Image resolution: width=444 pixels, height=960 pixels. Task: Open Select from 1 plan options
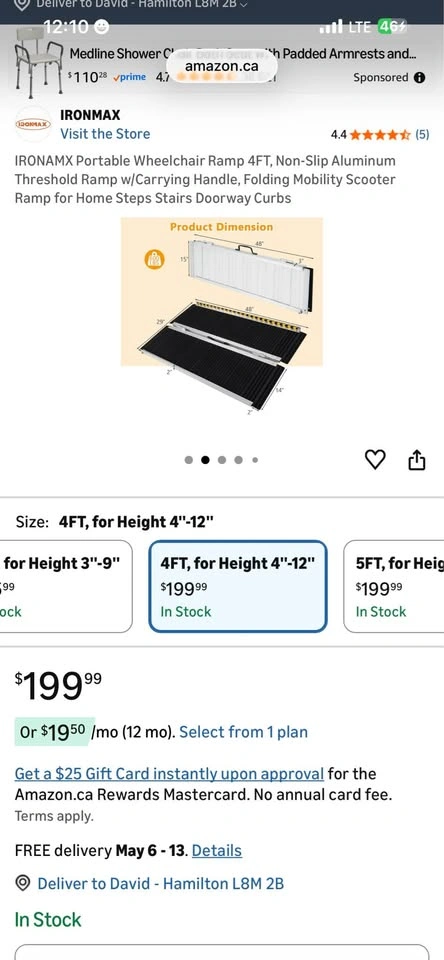coord(243,732)
